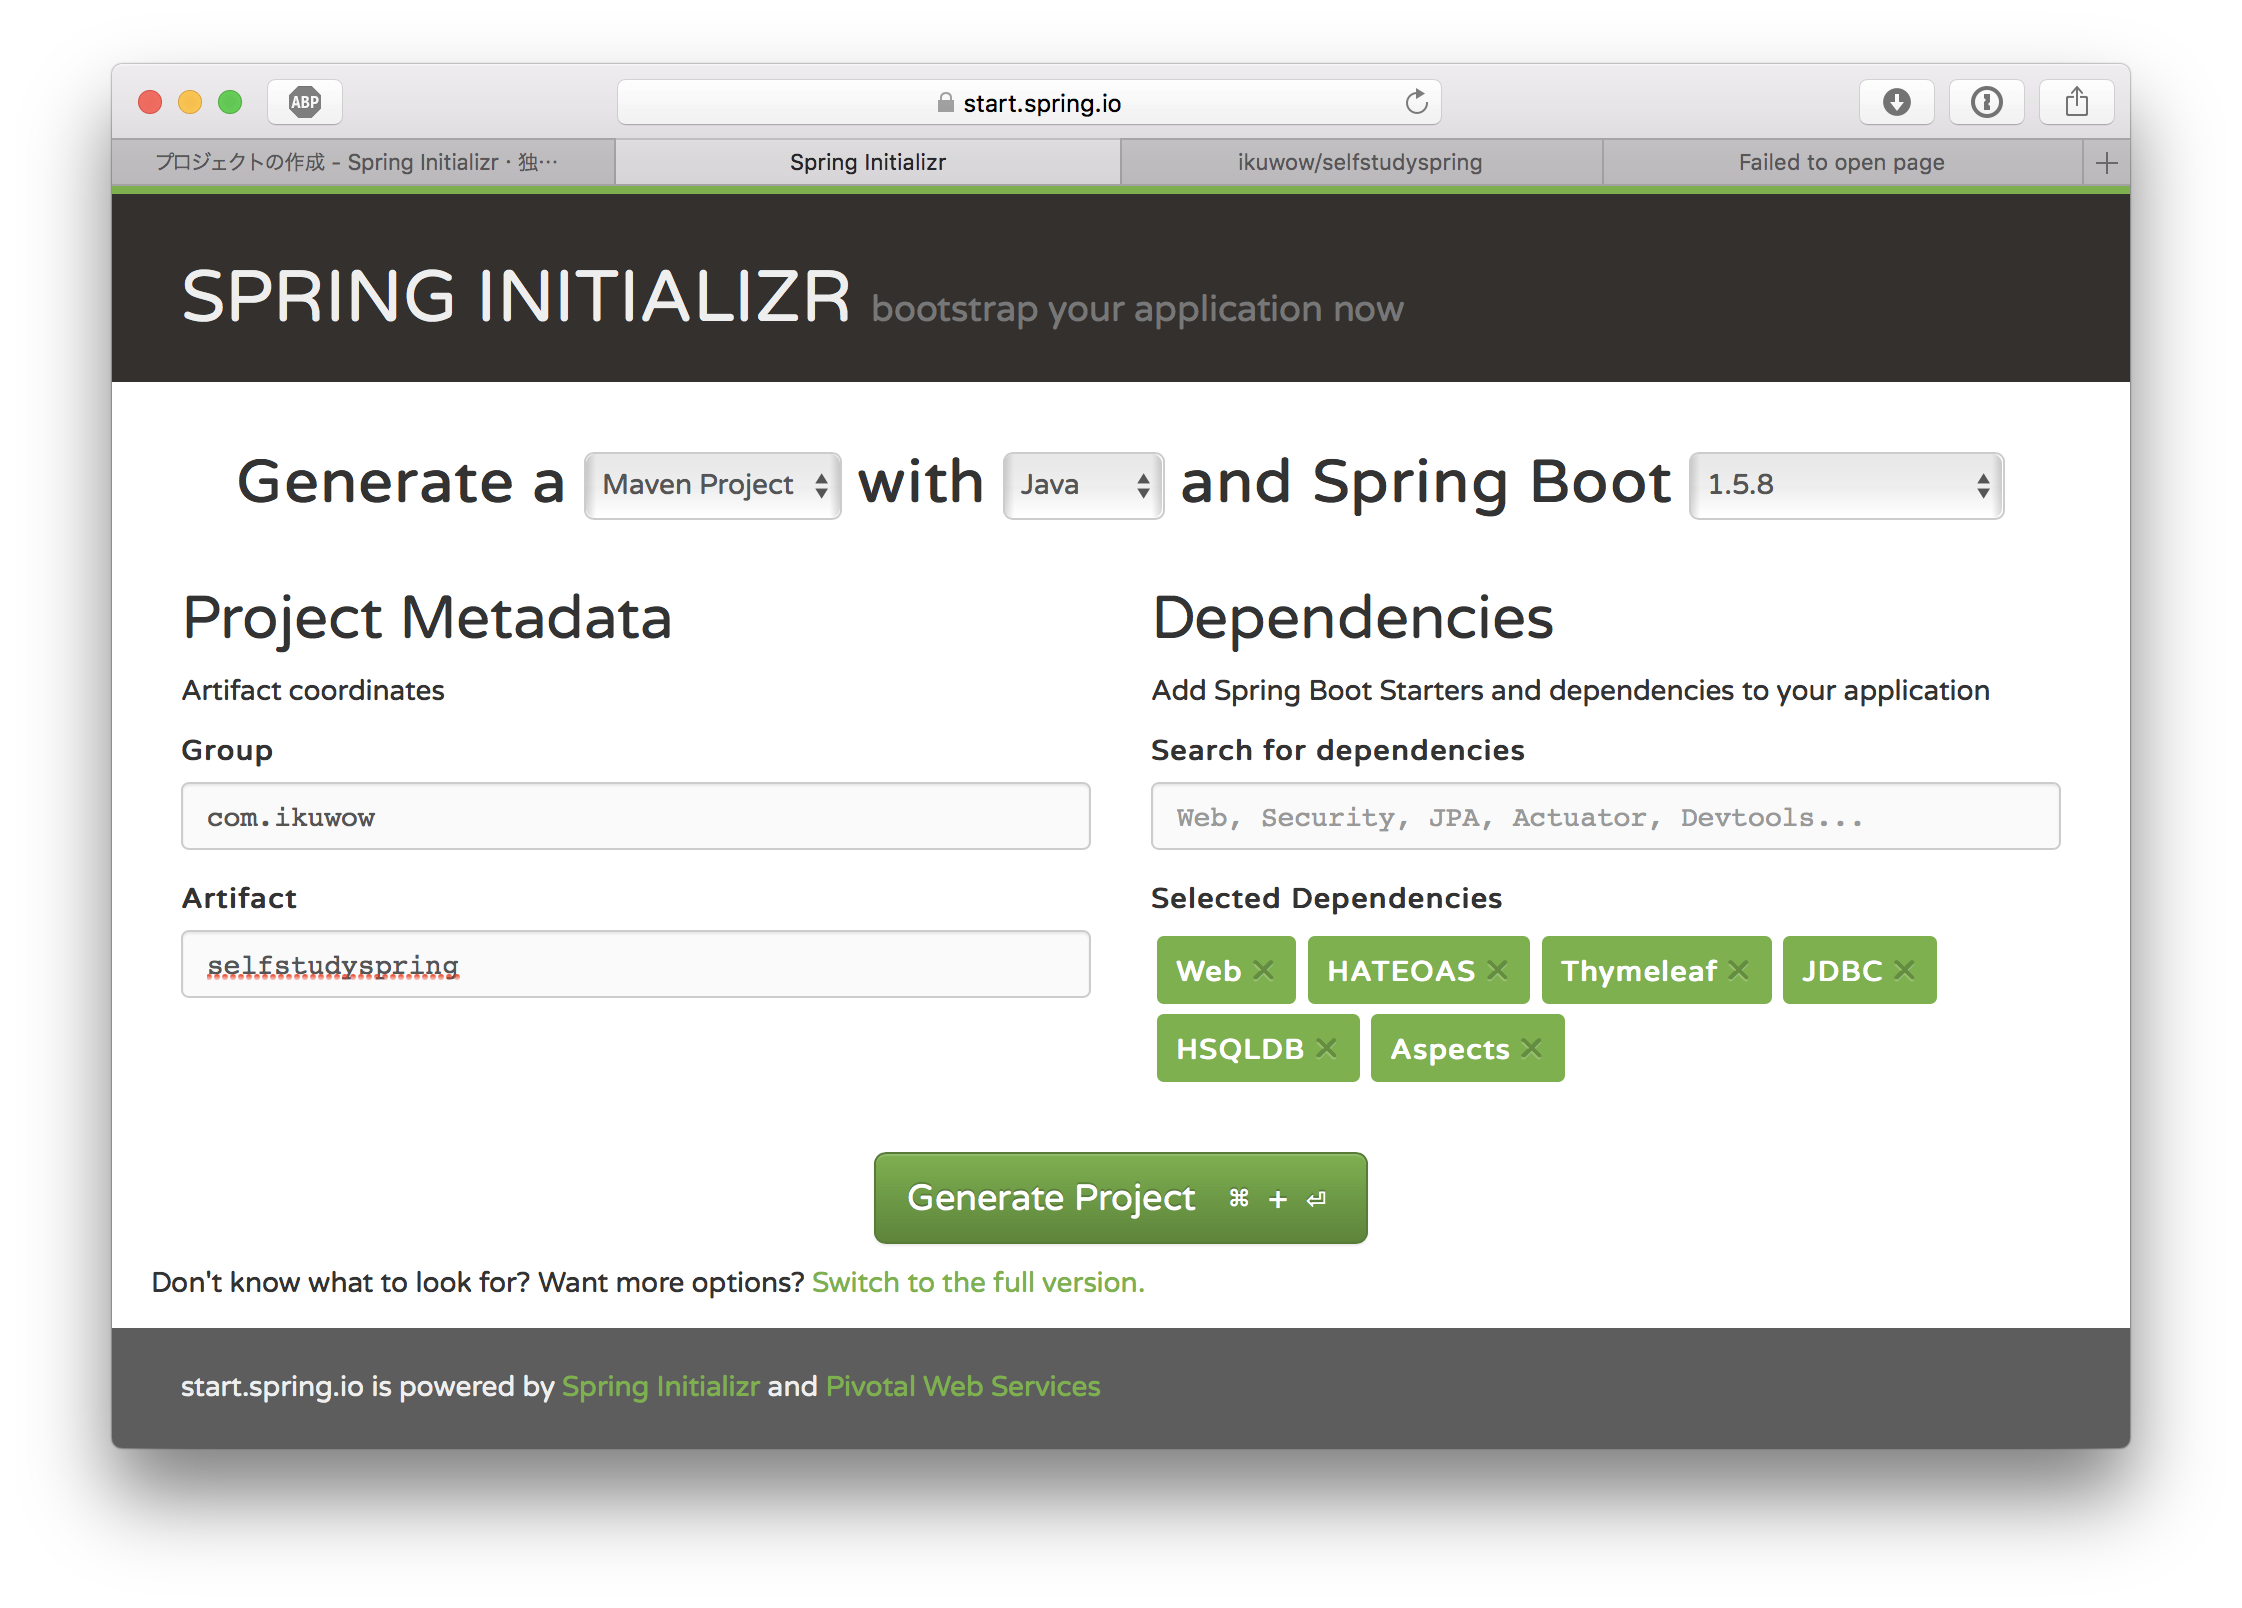Open the Spring Boot version 1.5.8 dropdown
This screenshot has width=2242, height=1608.
pyautogui.click(x=1846, y=485)
